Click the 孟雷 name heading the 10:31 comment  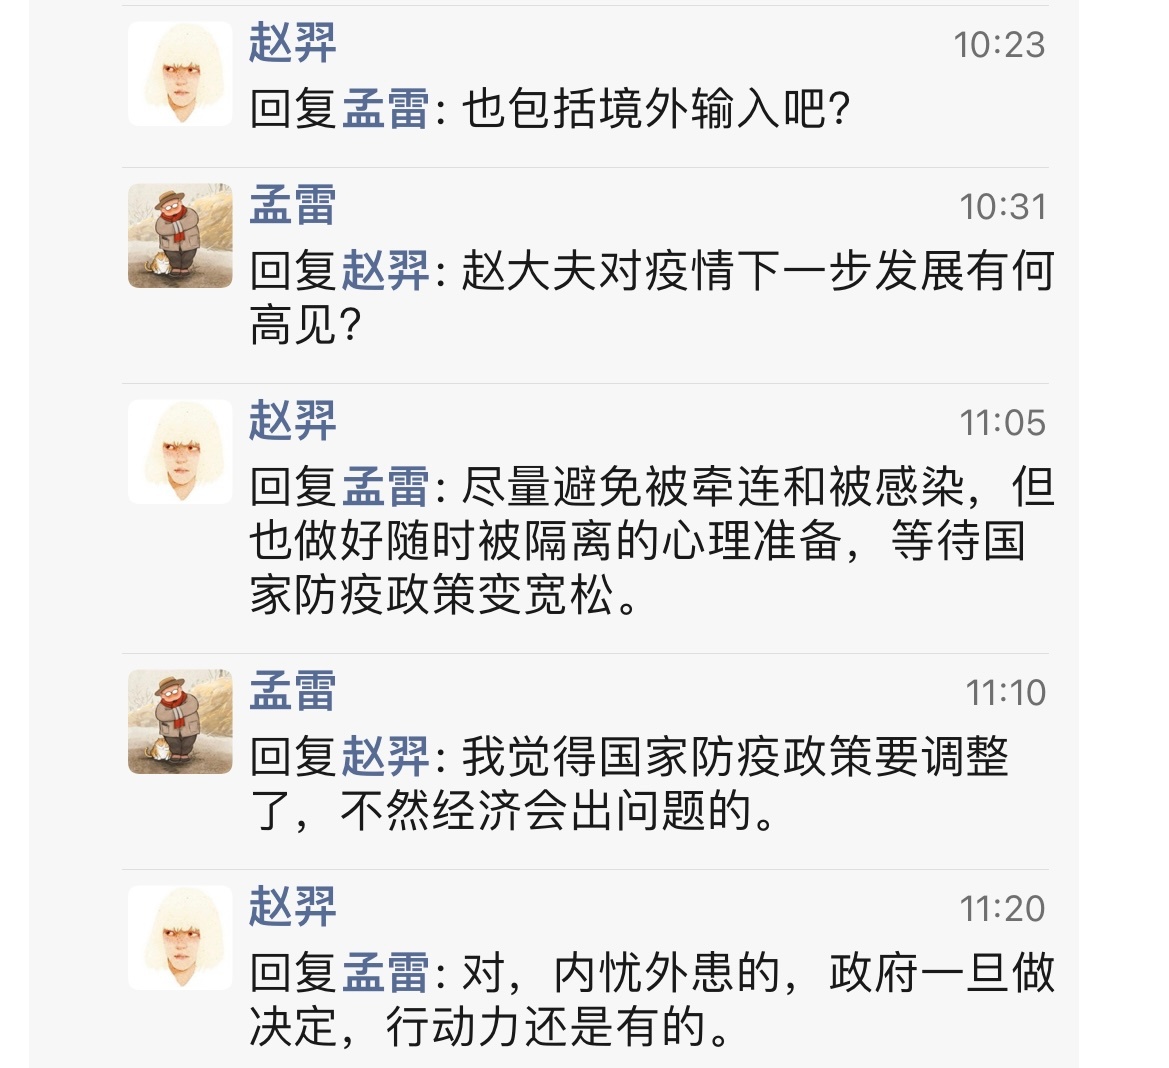(x=292, y=205)
